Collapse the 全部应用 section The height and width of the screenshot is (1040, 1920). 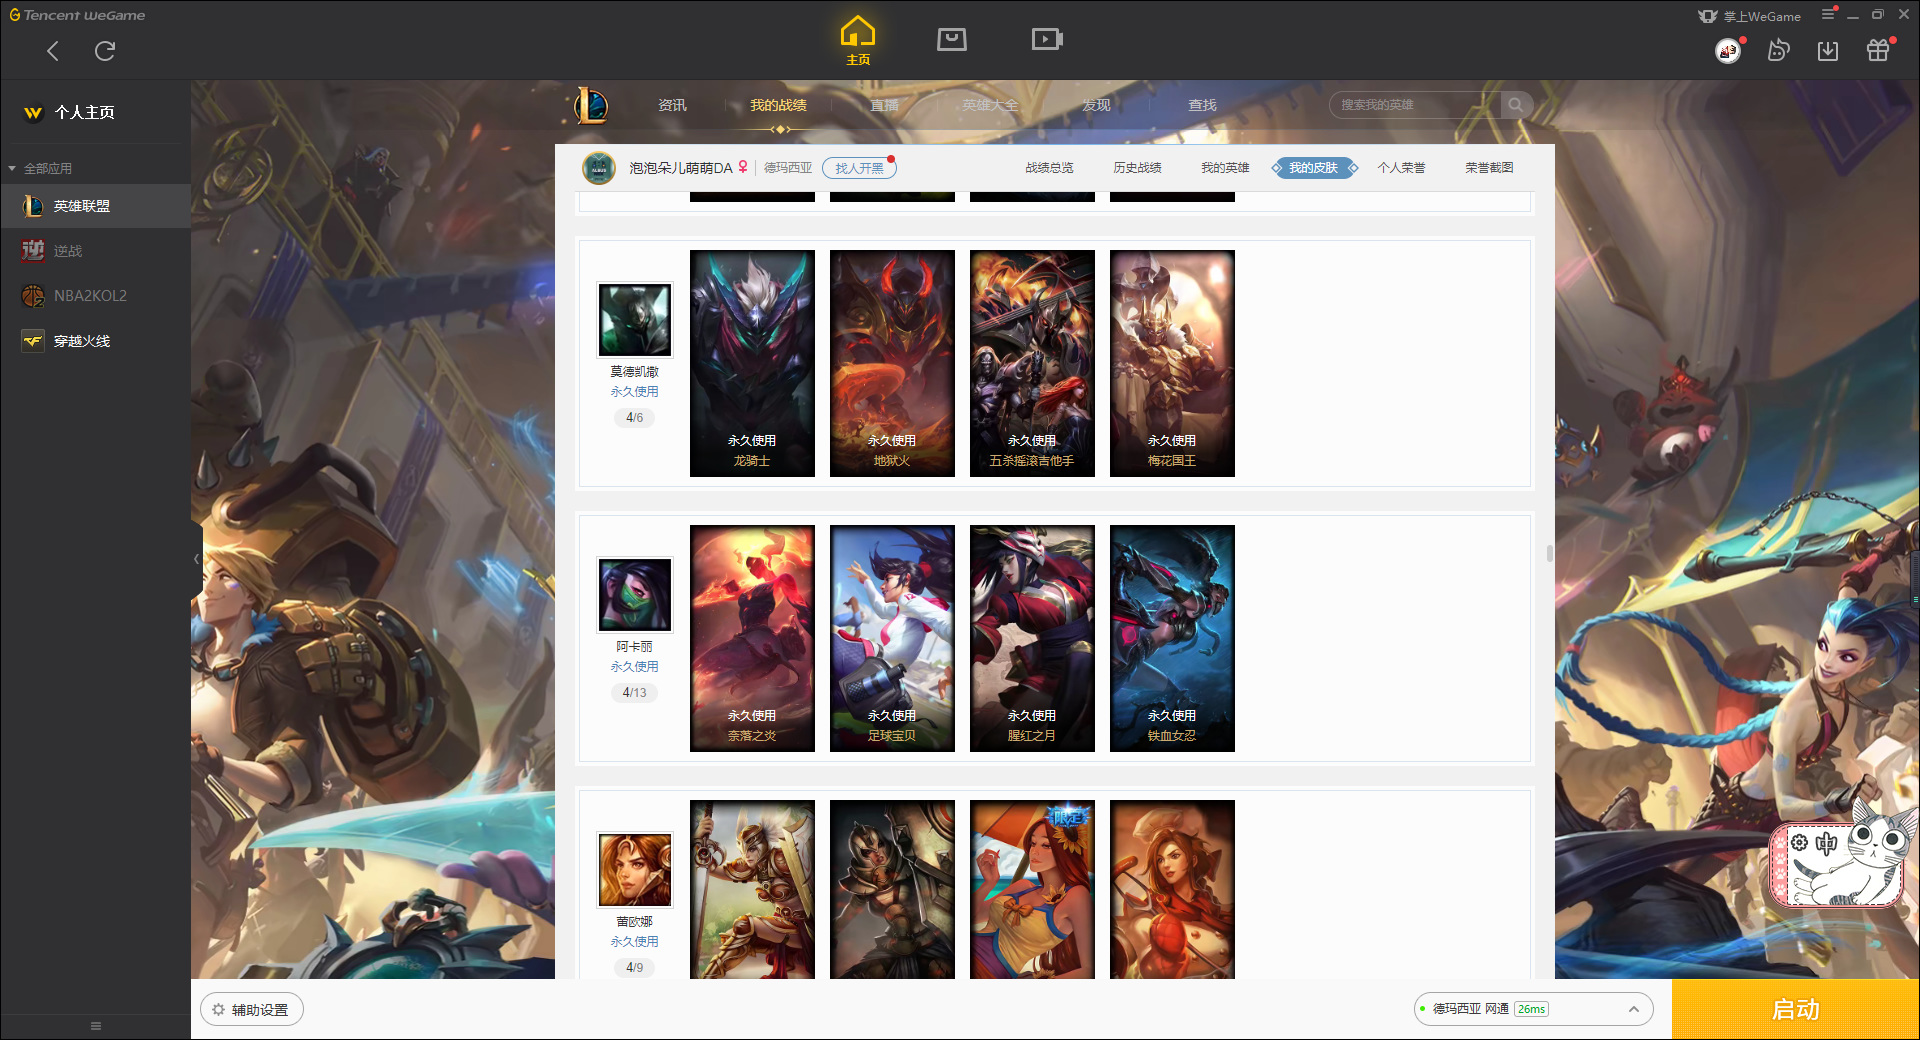tap(12, 168)
